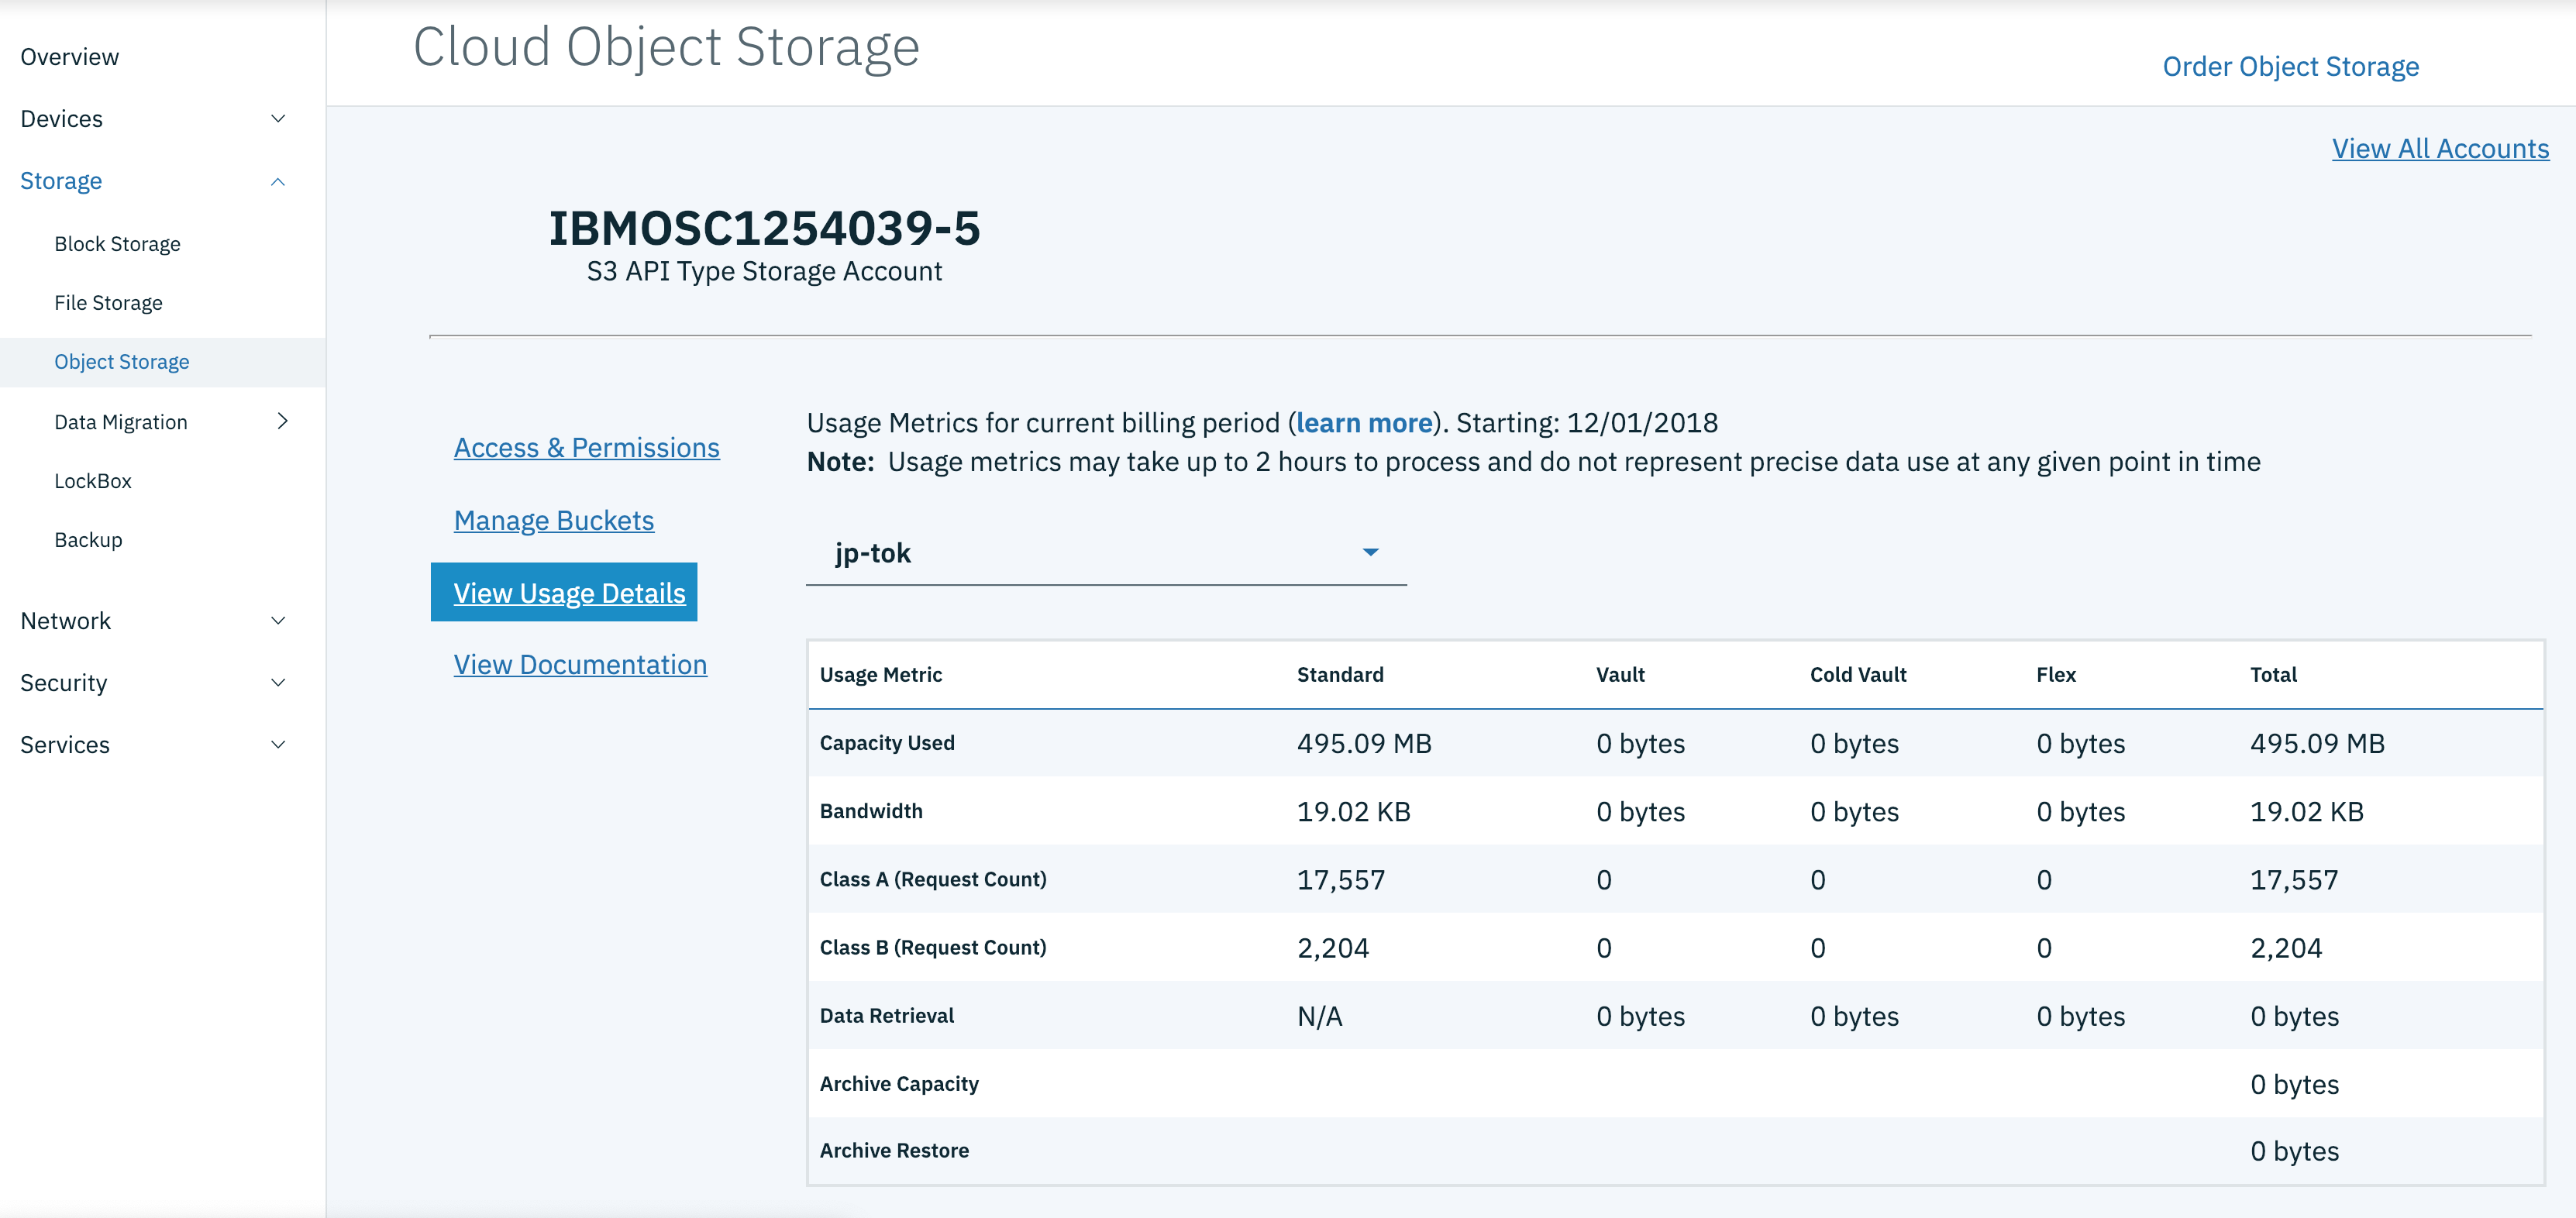The image size is (2576, 1218).
Task: Go to the Backup page
Action: [x=88, y=539]
